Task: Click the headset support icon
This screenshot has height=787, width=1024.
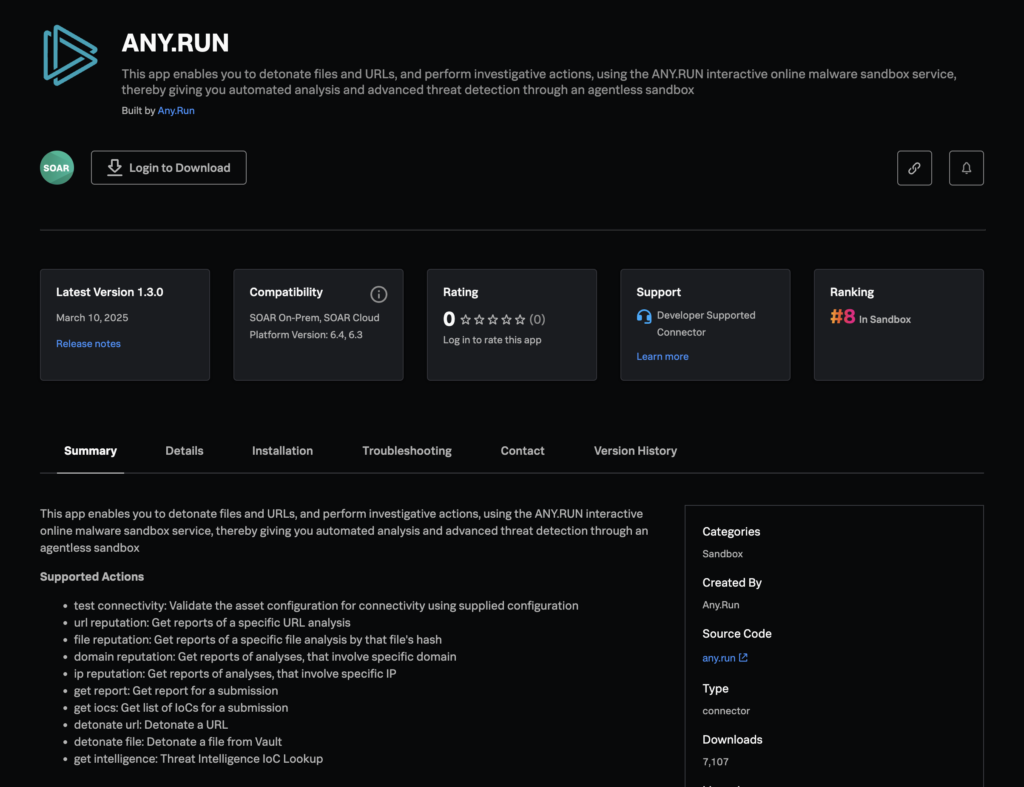Action: pyautogui.click(x=644, y=316)
